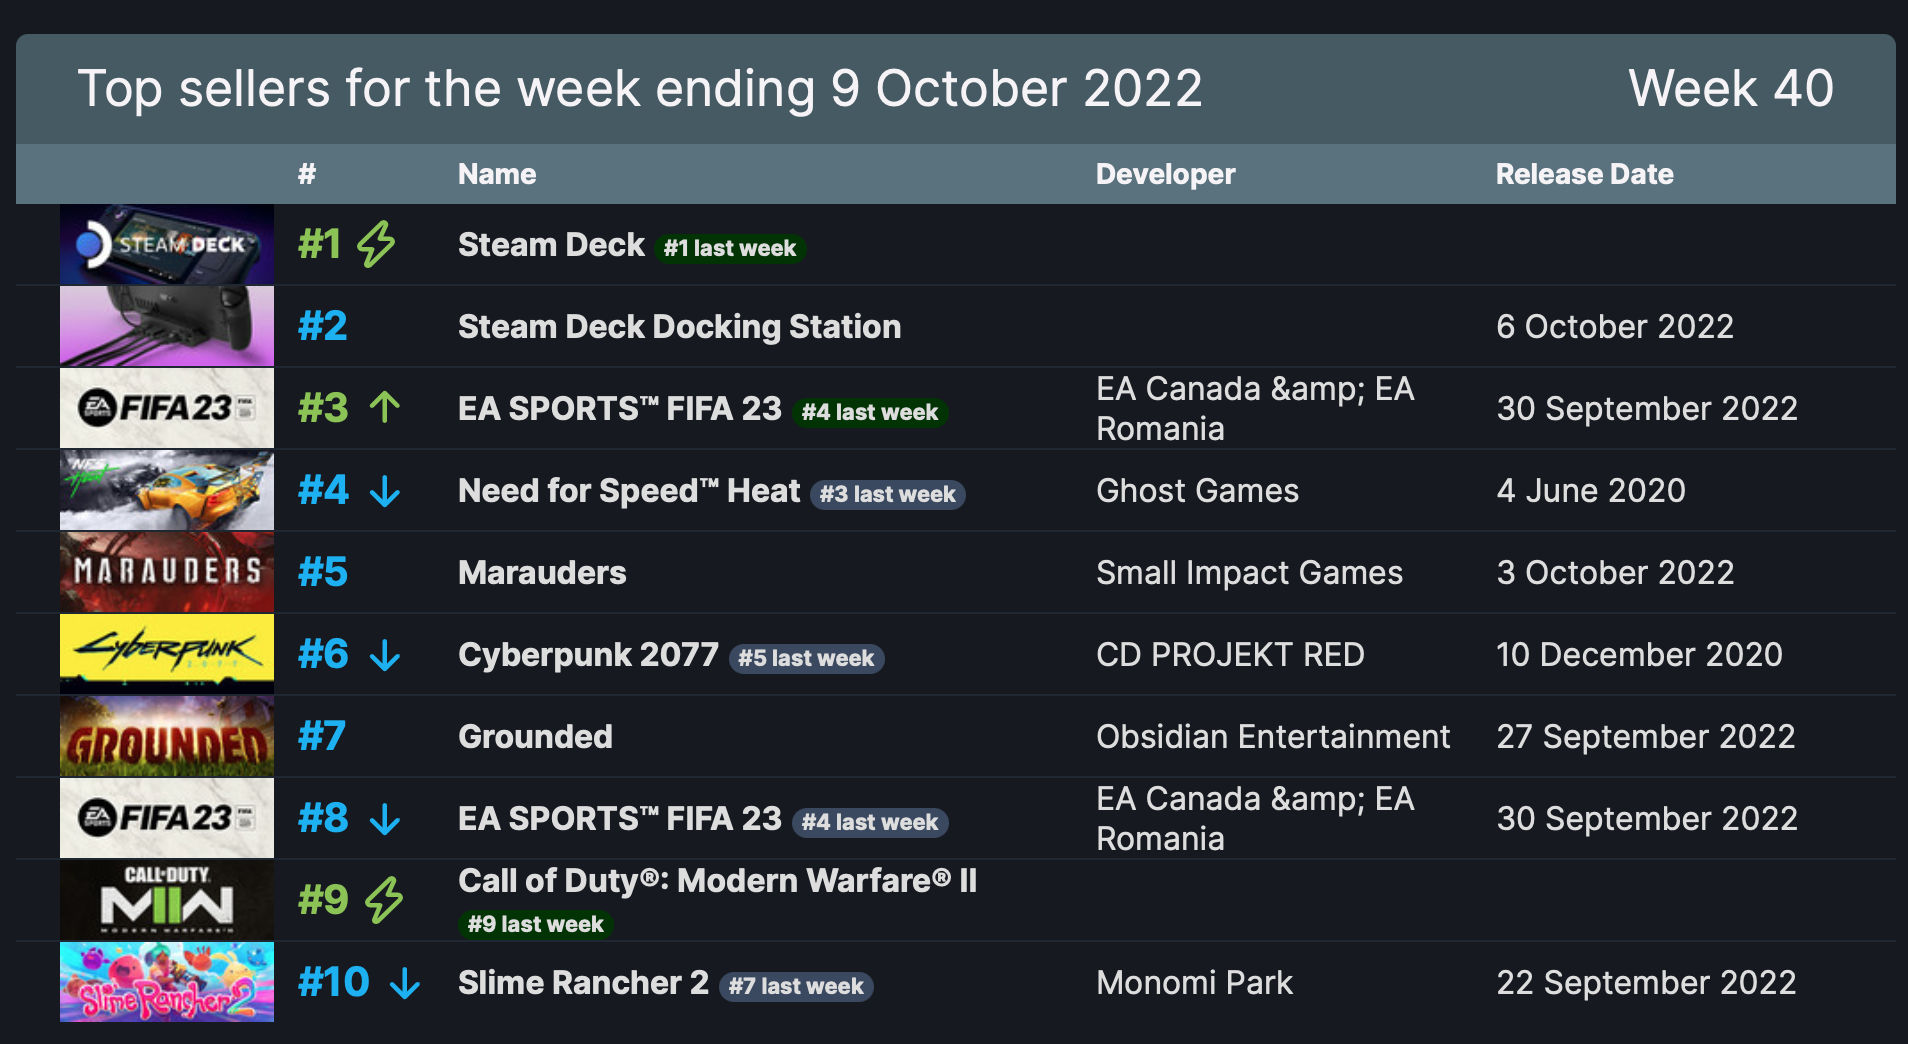Open the Call of Duty: Modern Warfare II title
The width and height of the screenshot is (1908, 1044).
tap(717, 881)
